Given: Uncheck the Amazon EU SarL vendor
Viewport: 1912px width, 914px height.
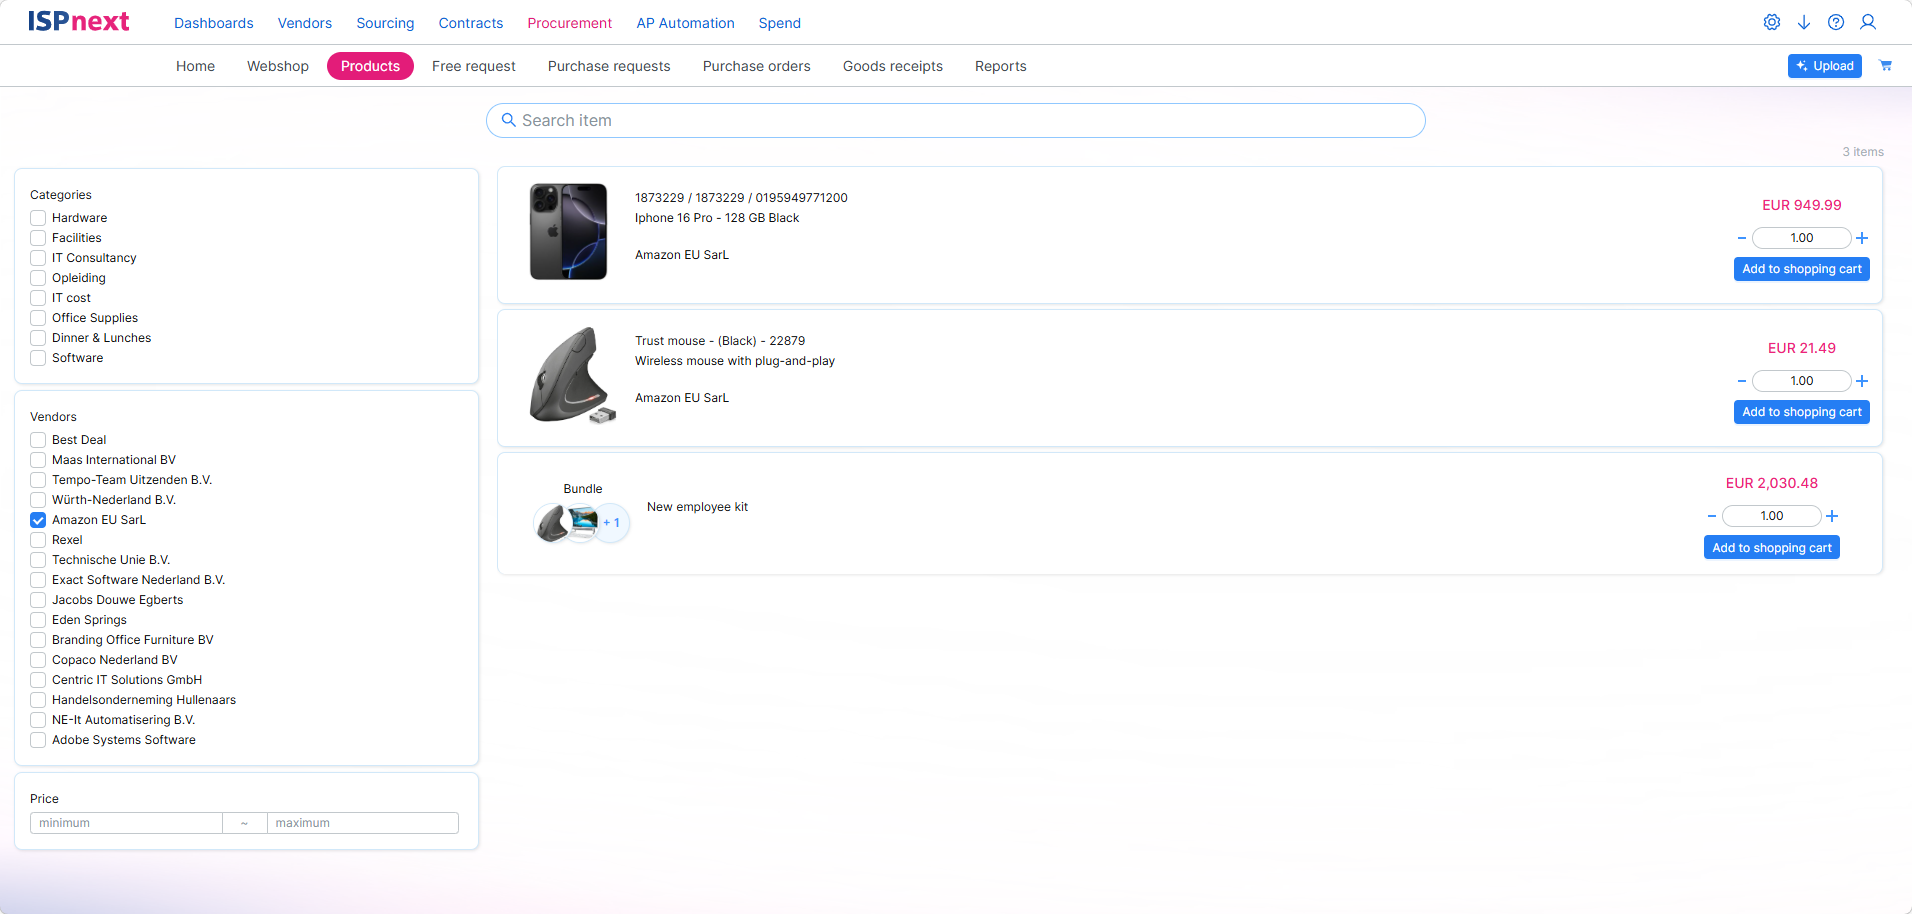Looking at the screenshot, I should (38, 520).
